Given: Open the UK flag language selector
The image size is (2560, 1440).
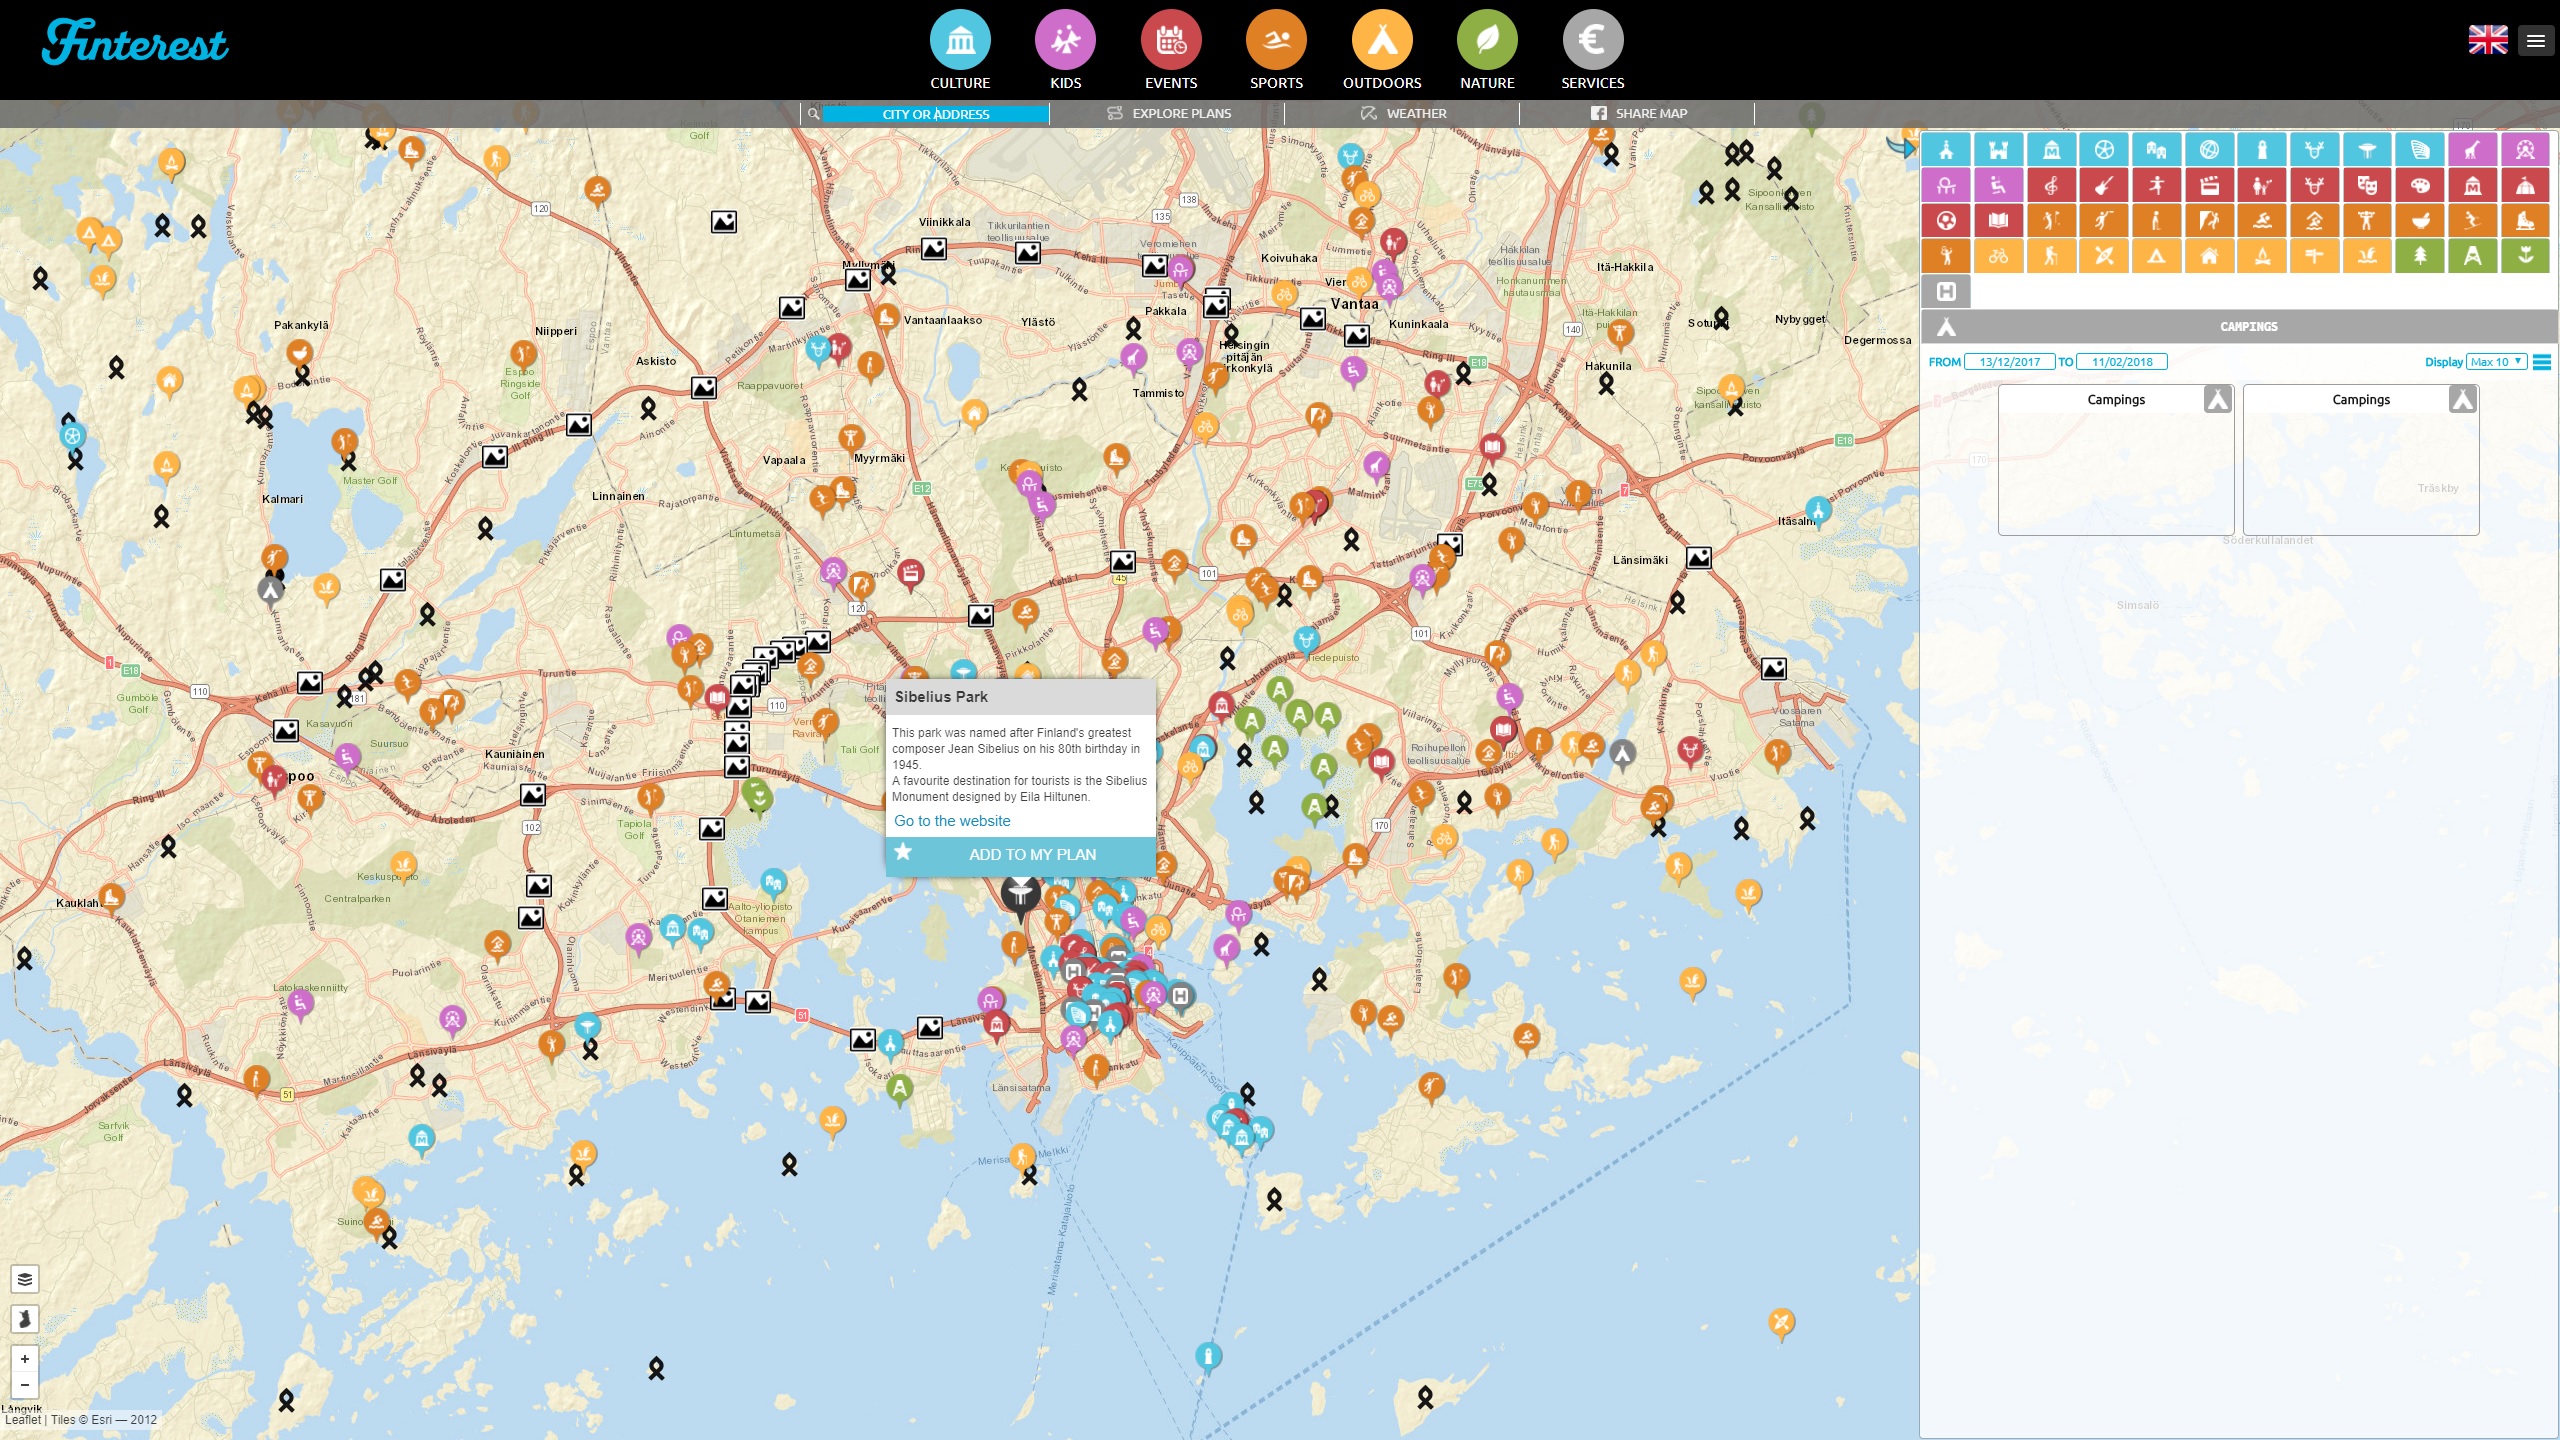Looking at the screenshot, I should [2488, 40].
